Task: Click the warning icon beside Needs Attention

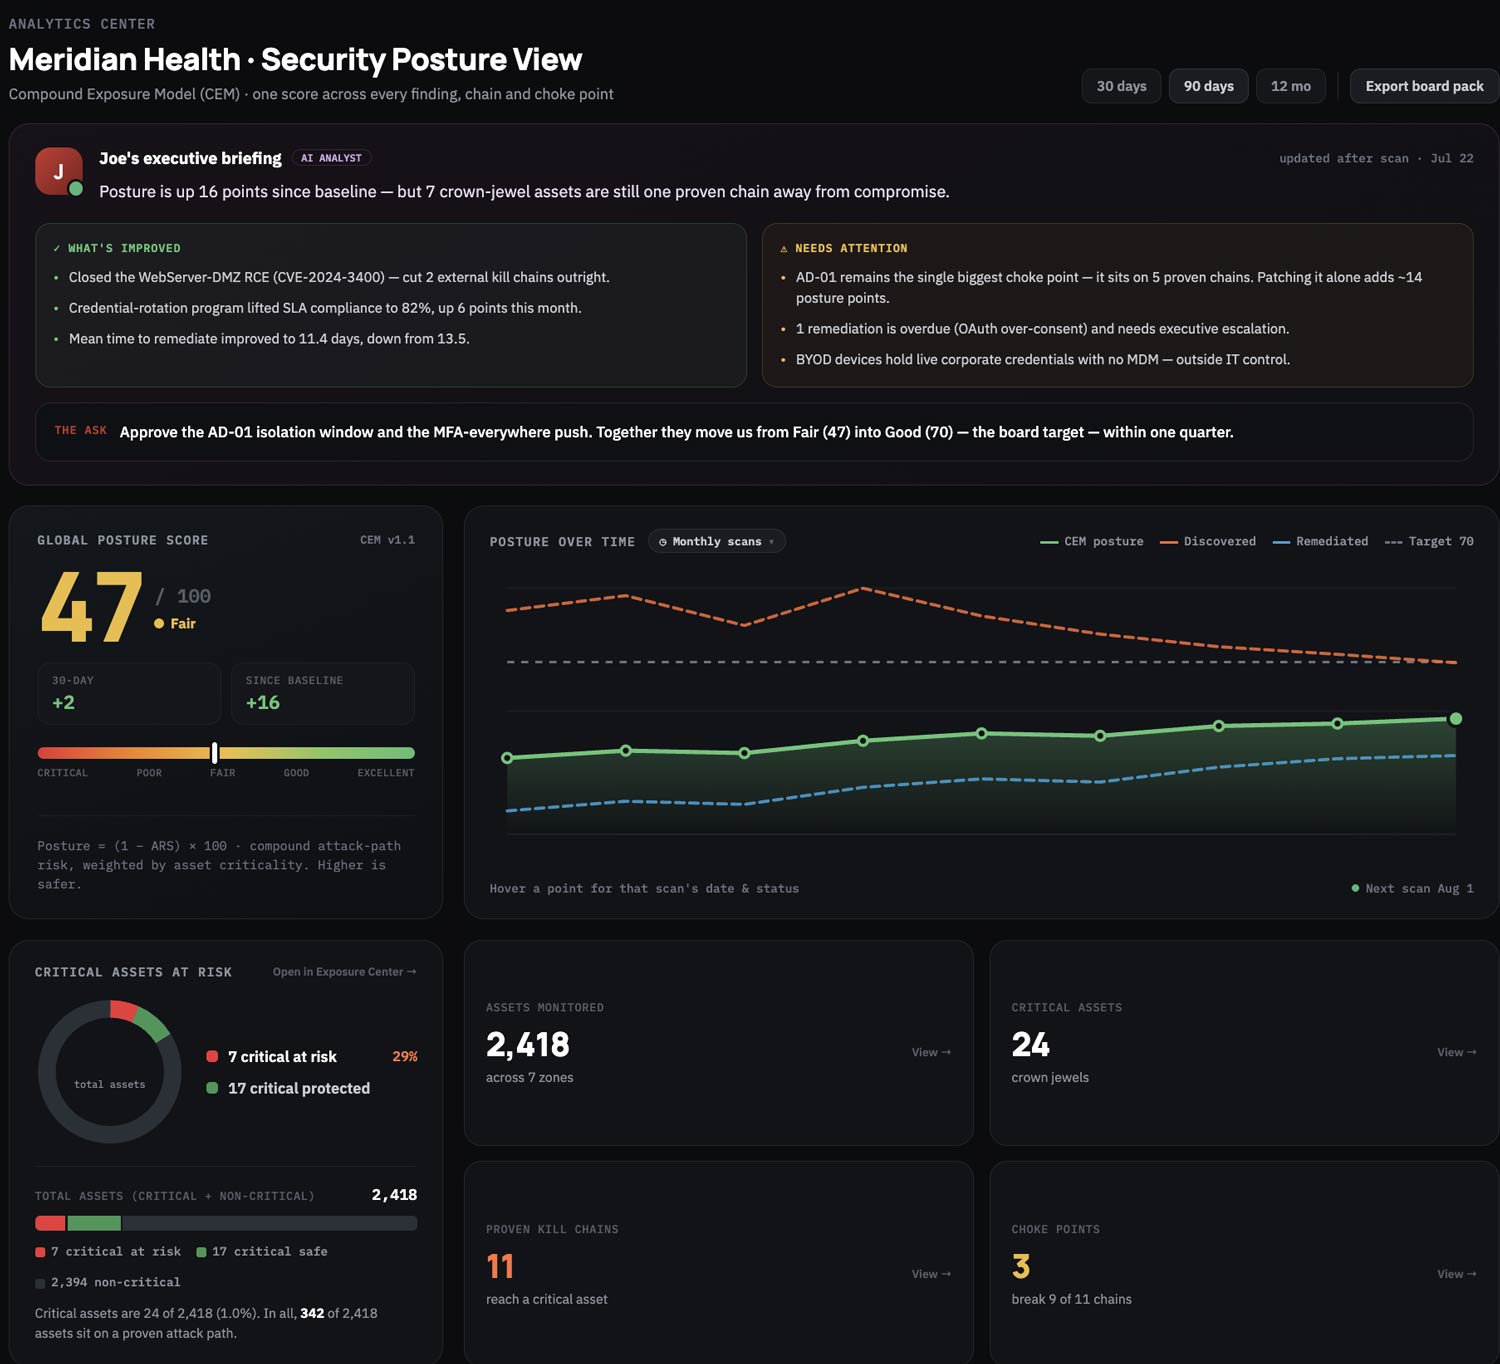Action: click(x=784, y=248)
